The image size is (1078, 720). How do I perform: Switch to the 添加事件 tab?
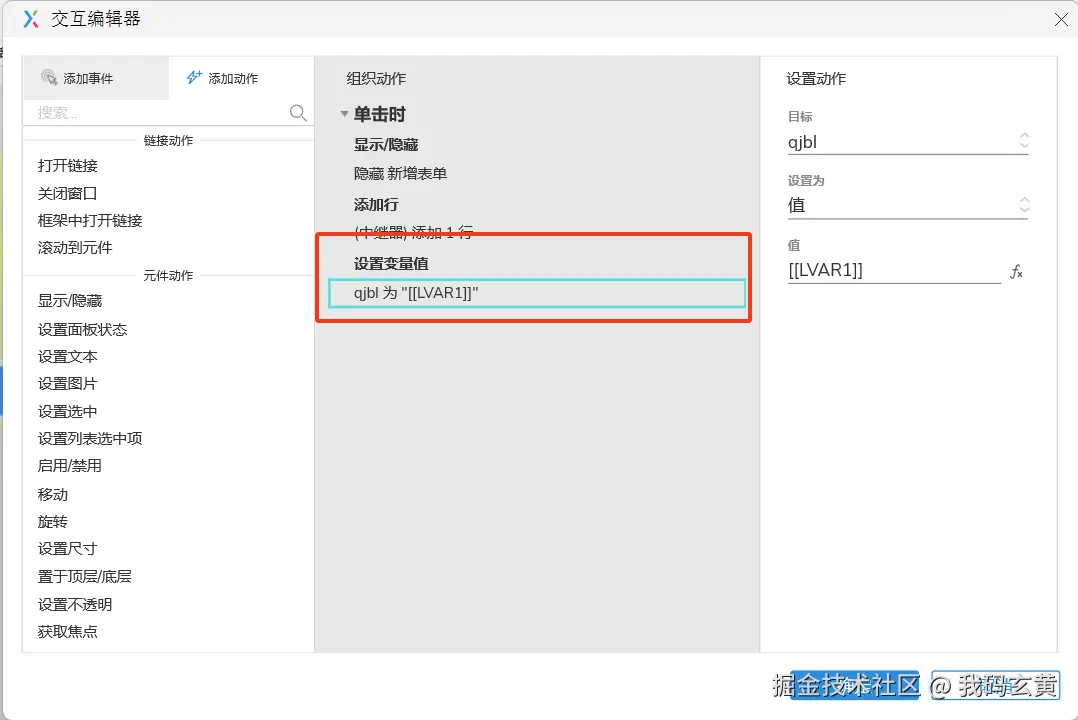point(96,78)
